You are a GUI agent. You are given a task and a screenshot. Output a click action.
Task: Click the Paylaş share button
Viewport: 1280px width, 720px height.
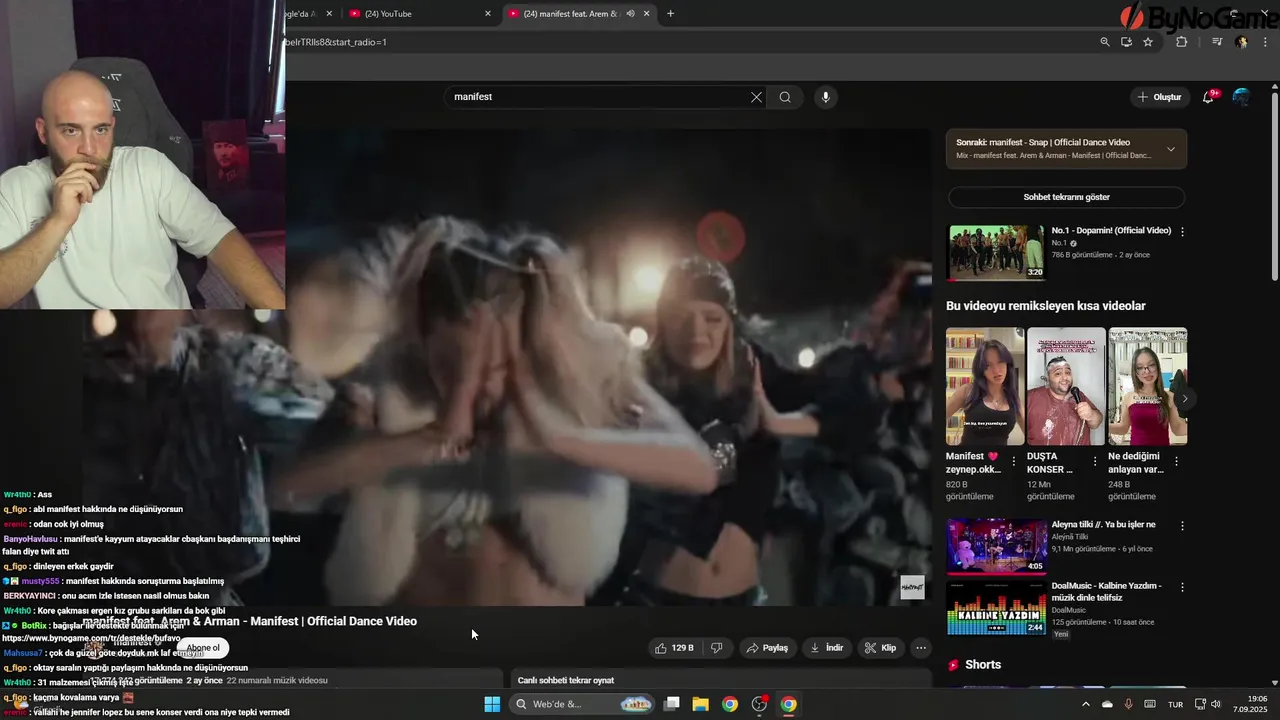tap(767, 648)
